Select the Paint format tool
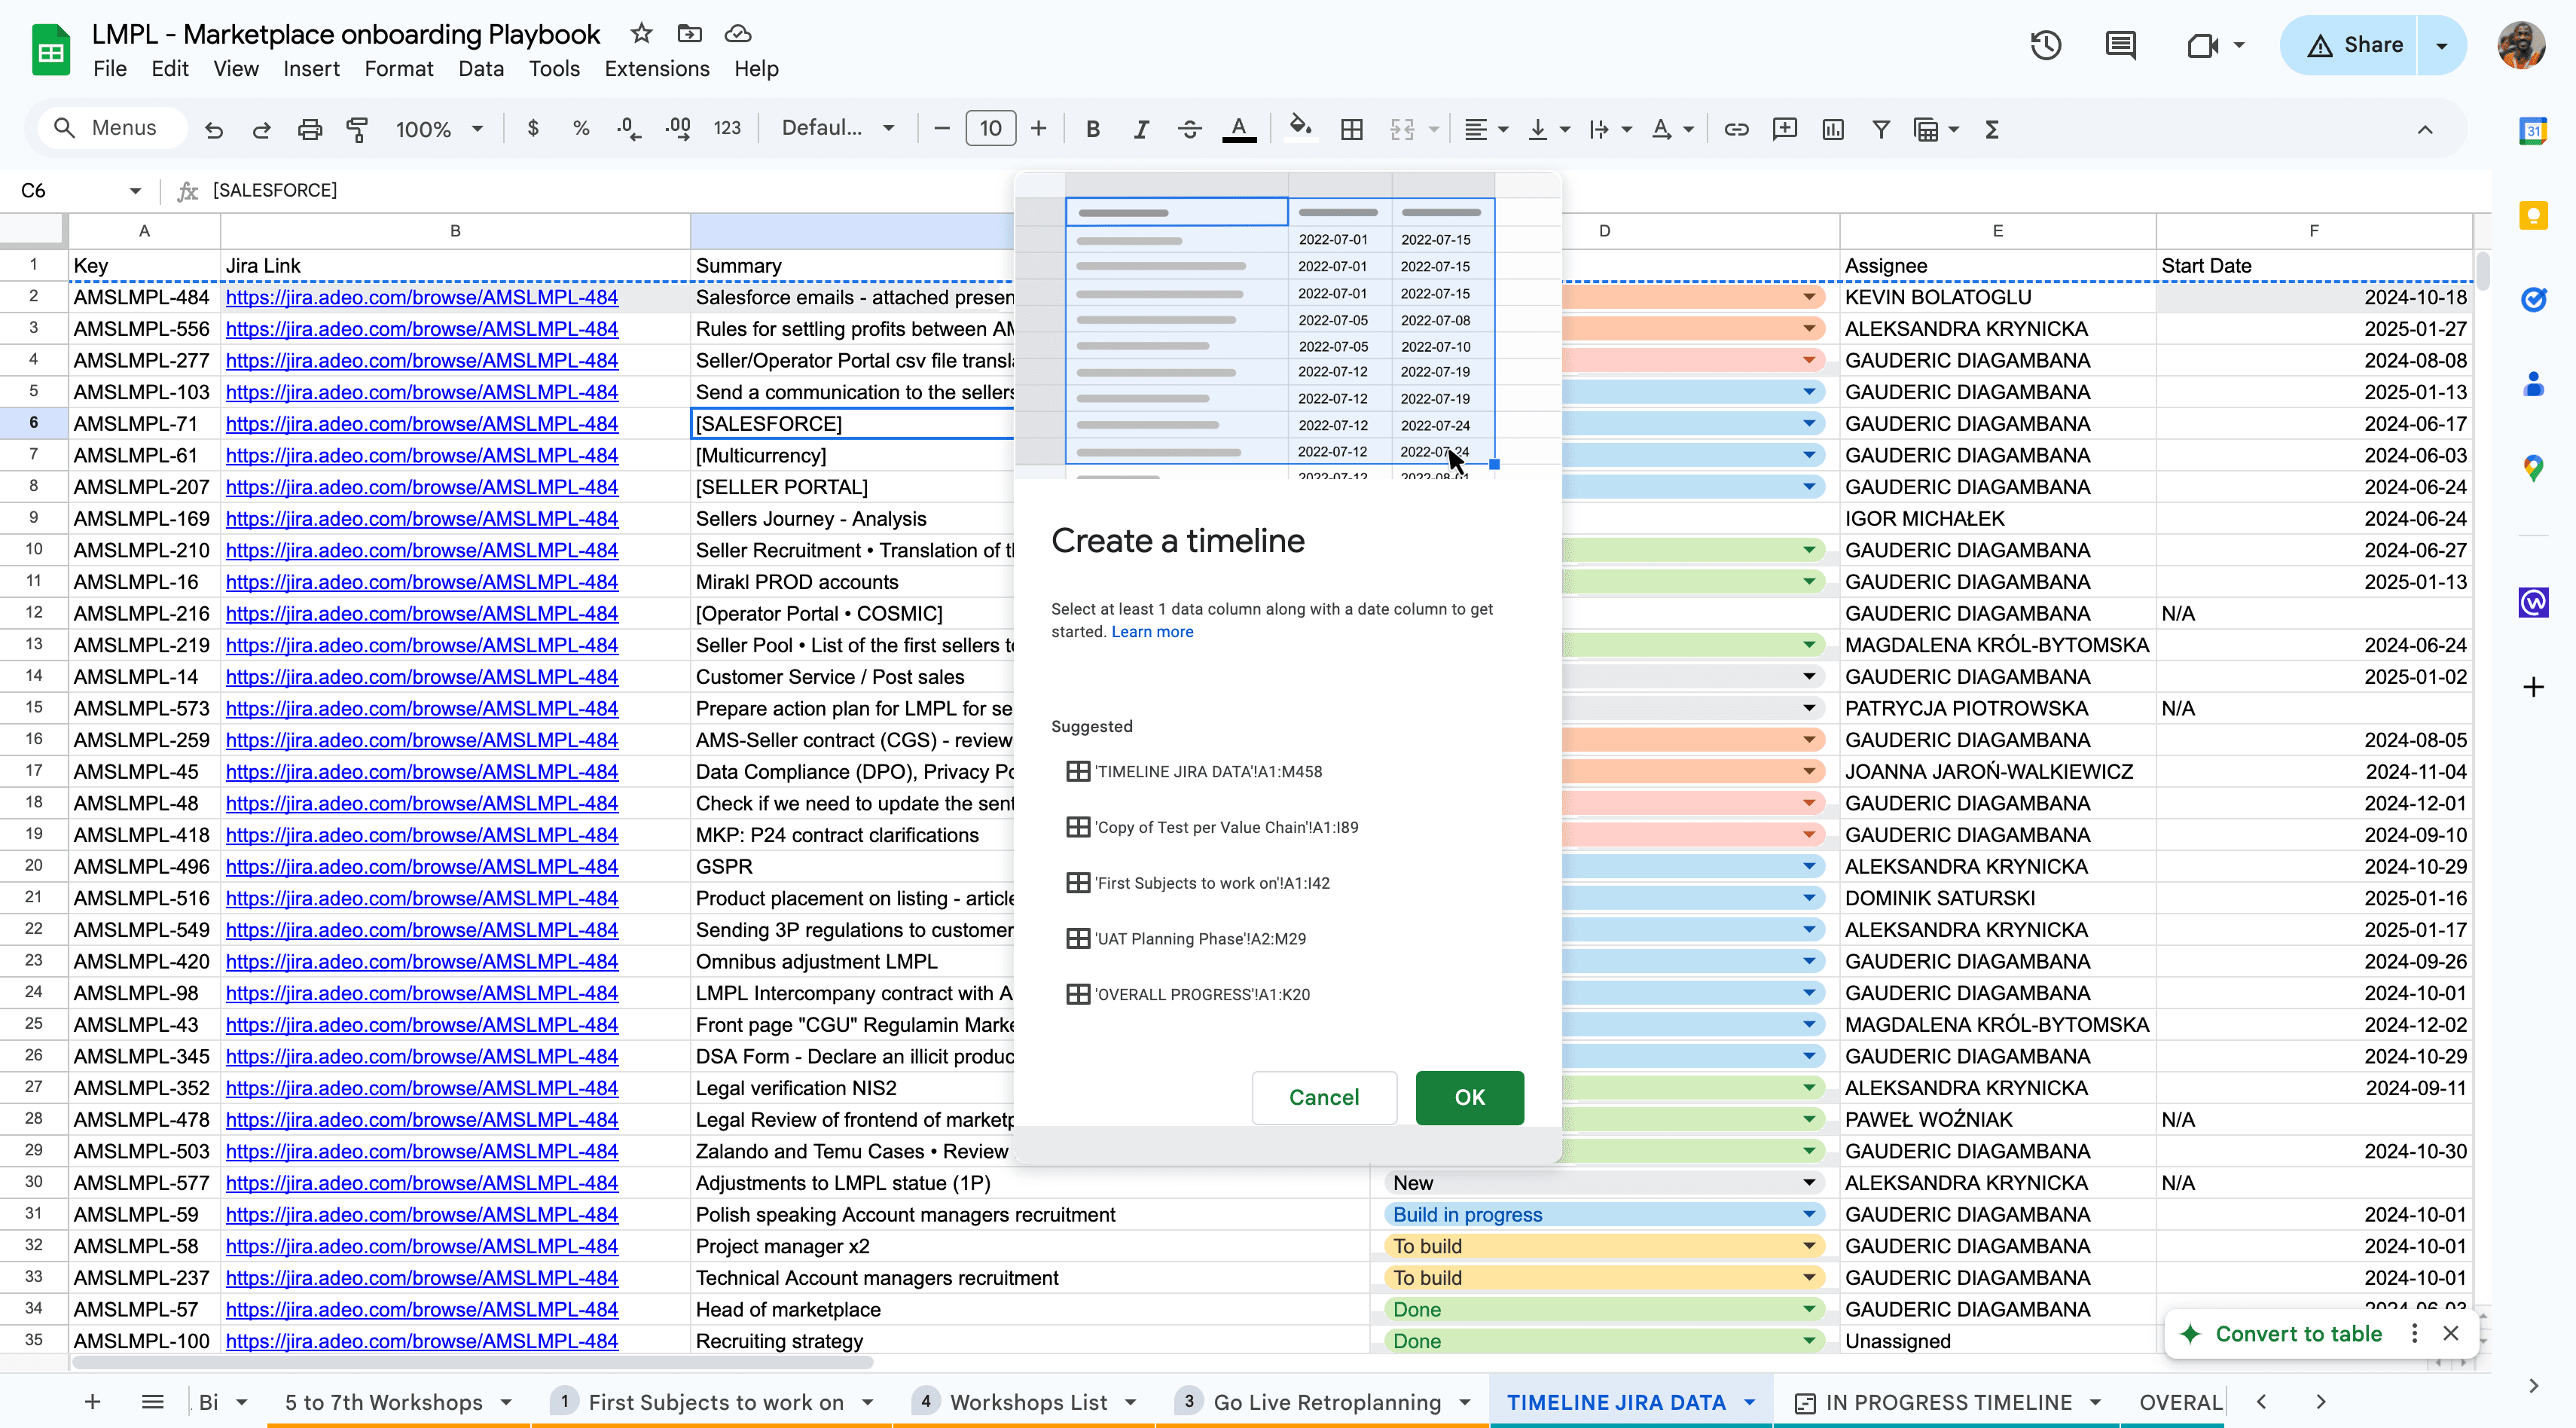 [357, 129]
